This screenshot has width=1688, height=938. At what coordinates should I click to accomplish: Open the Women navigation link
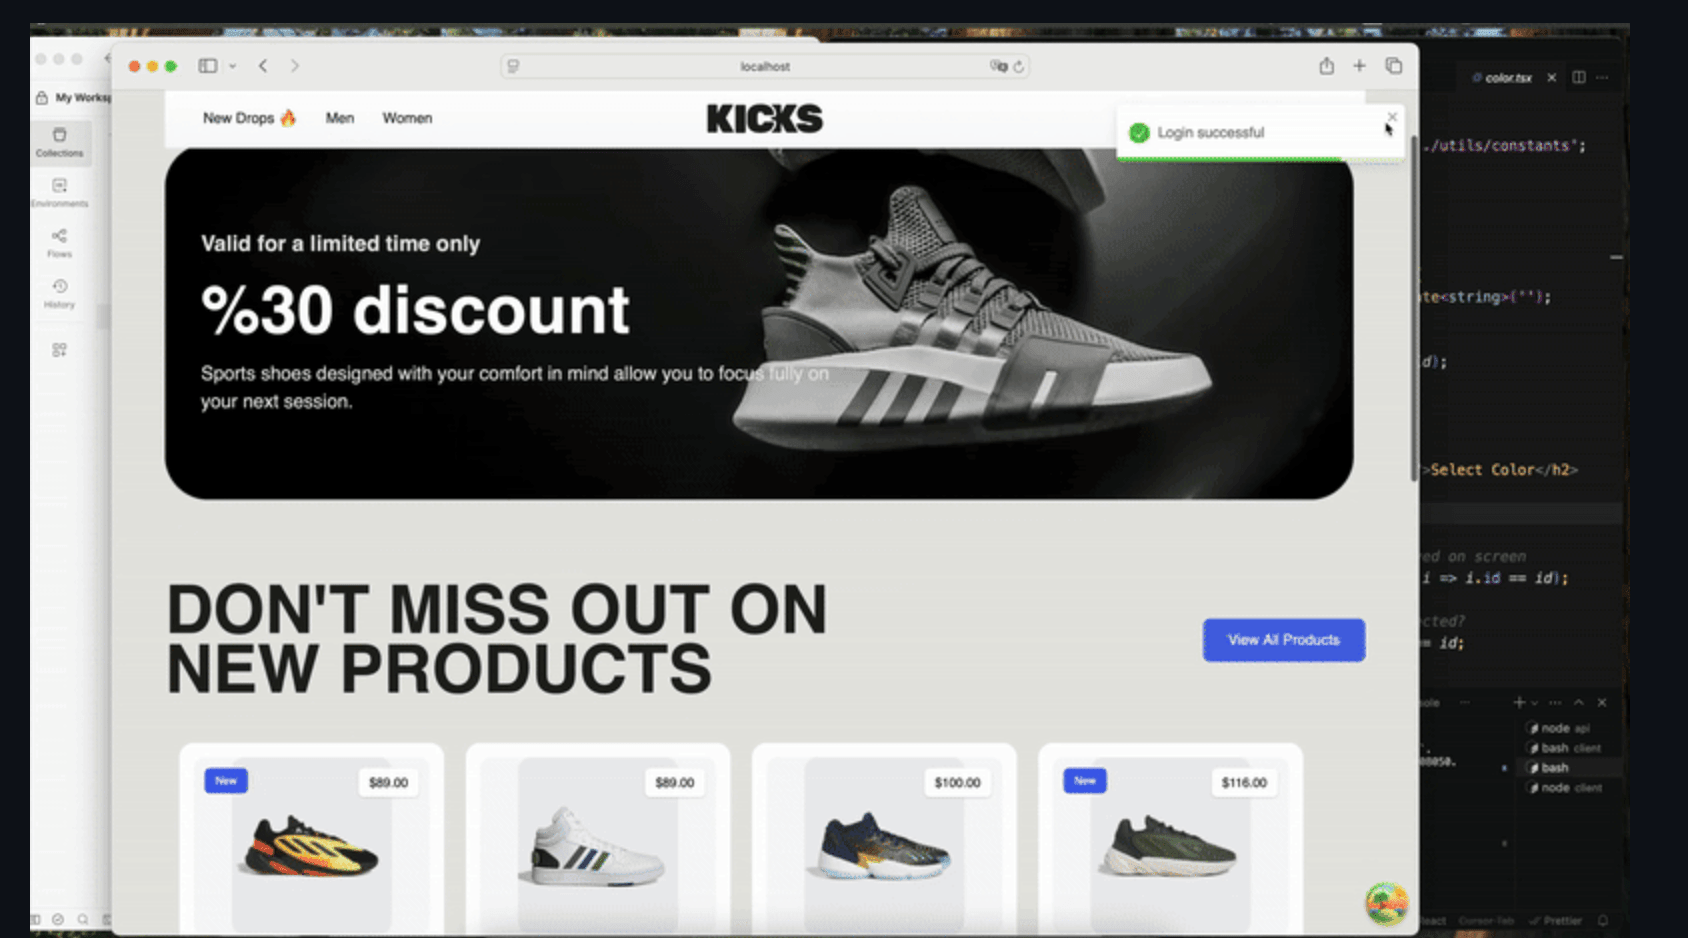click(x=407, y=118)
